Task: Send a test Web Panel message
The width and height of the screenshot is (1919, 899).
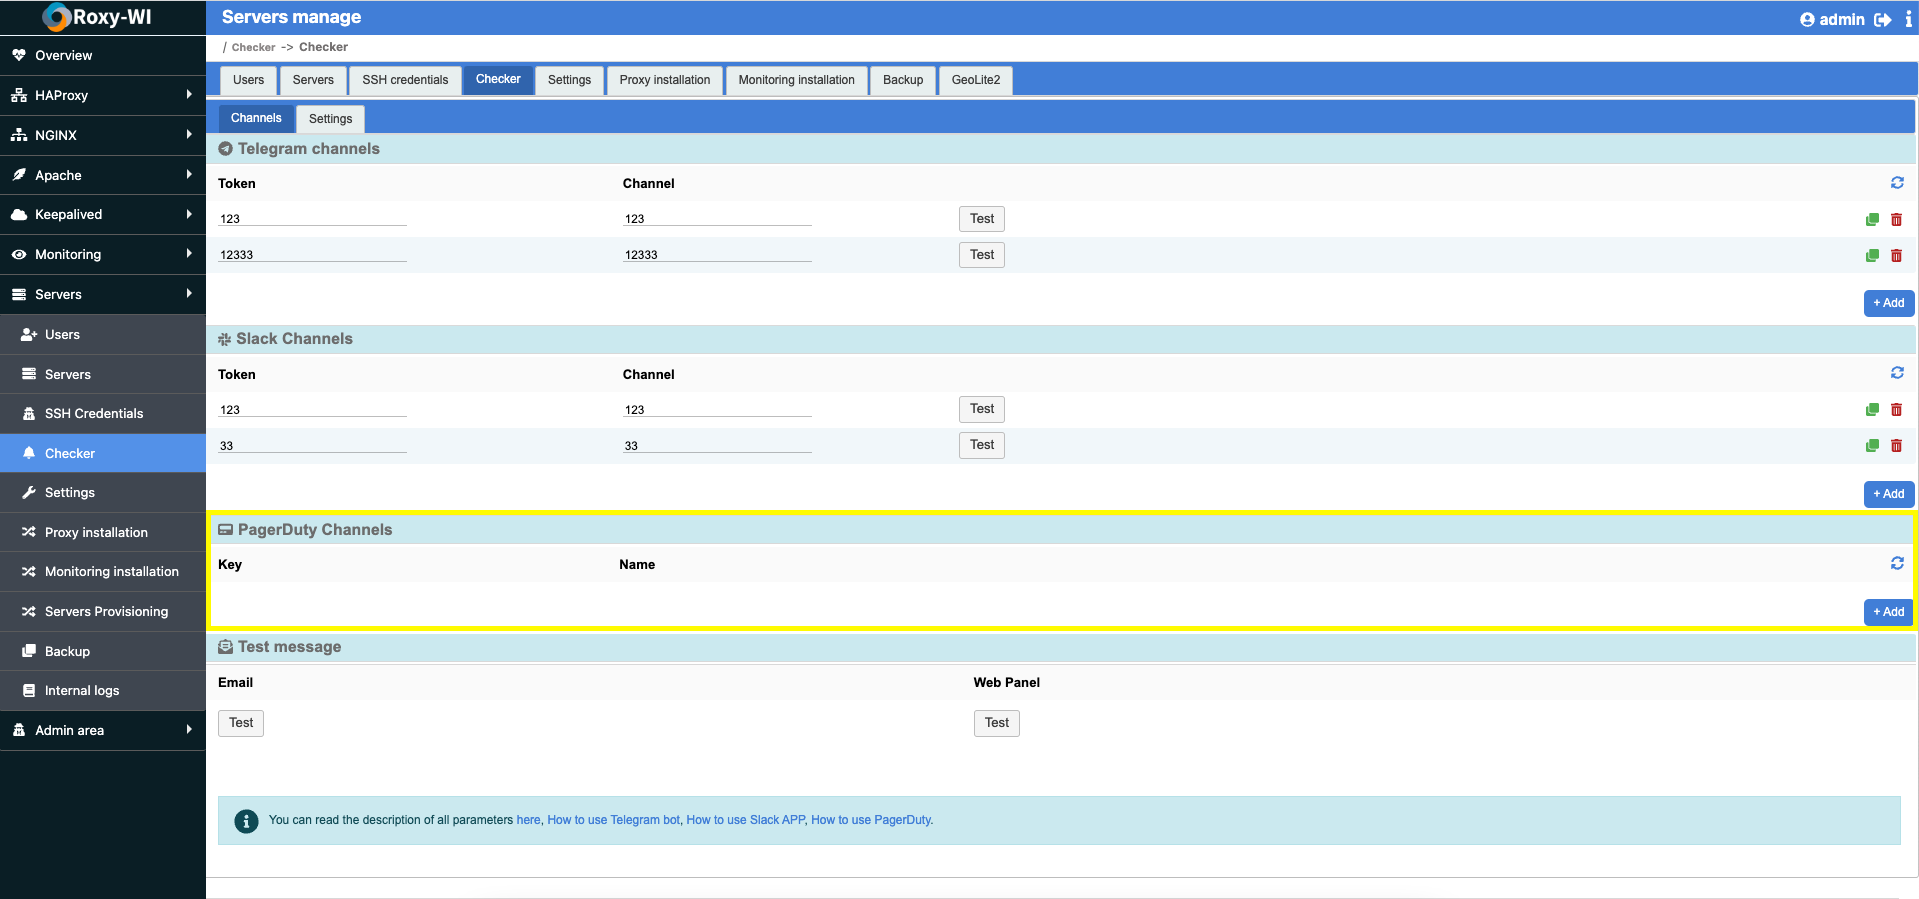Action: tap(997, 723)
